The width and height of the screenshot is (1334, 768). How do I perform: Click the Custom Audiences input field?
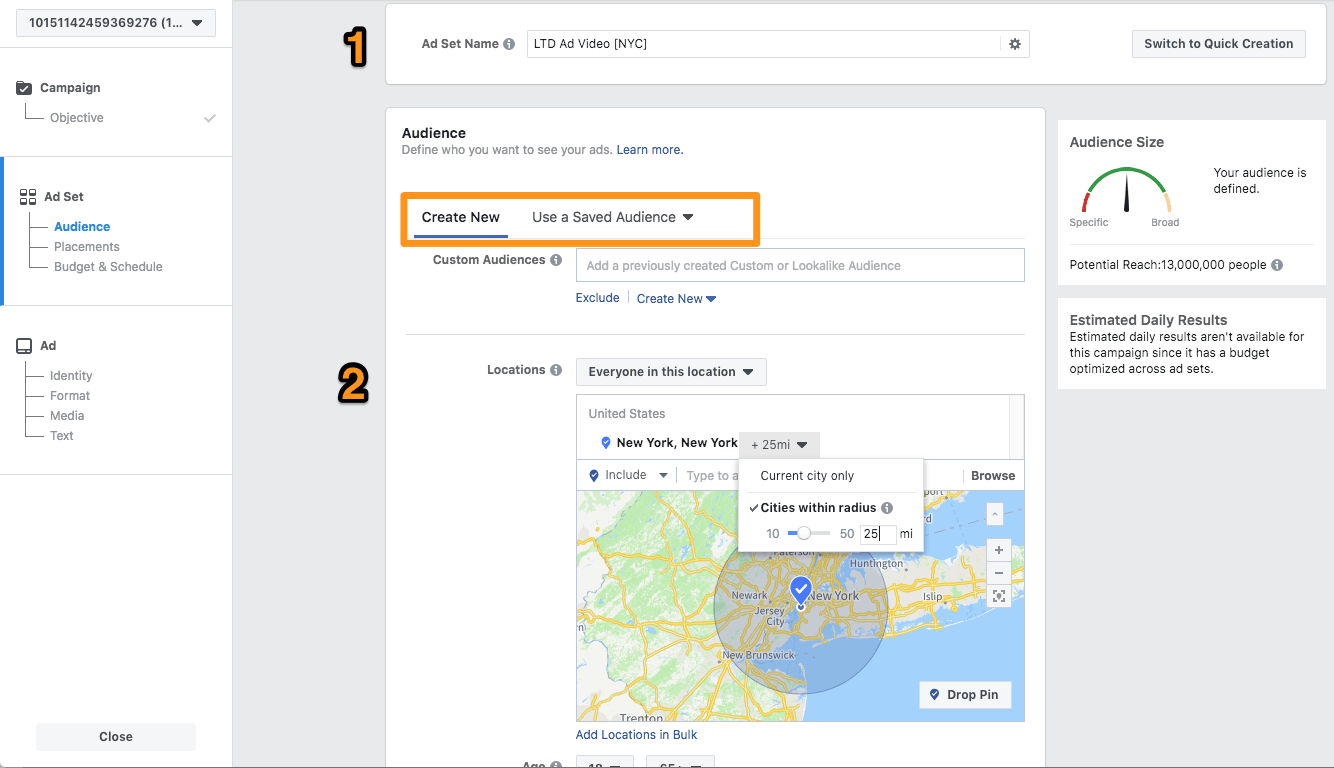pos(800,265)
